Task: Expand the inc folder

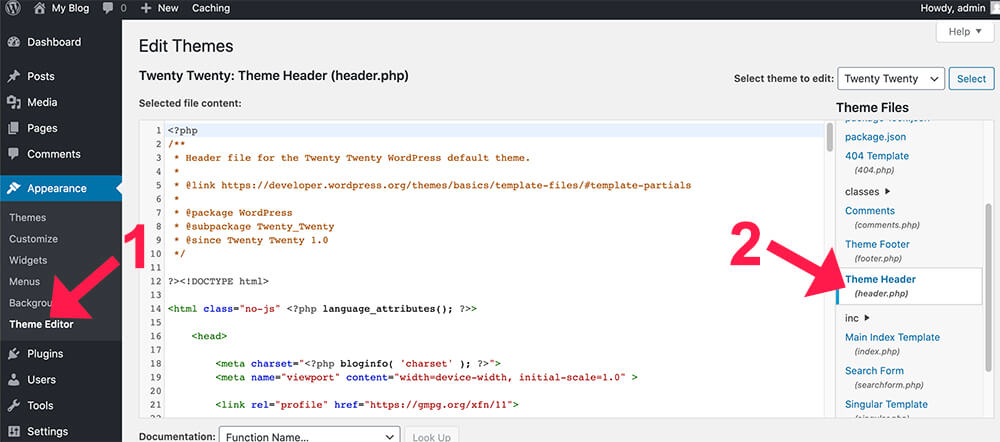Action: coord(857,318)
